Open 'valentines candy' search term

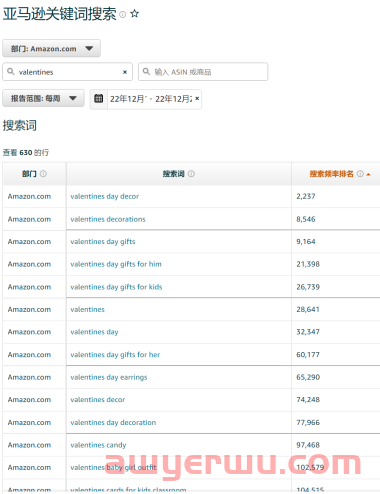[98, 445]
